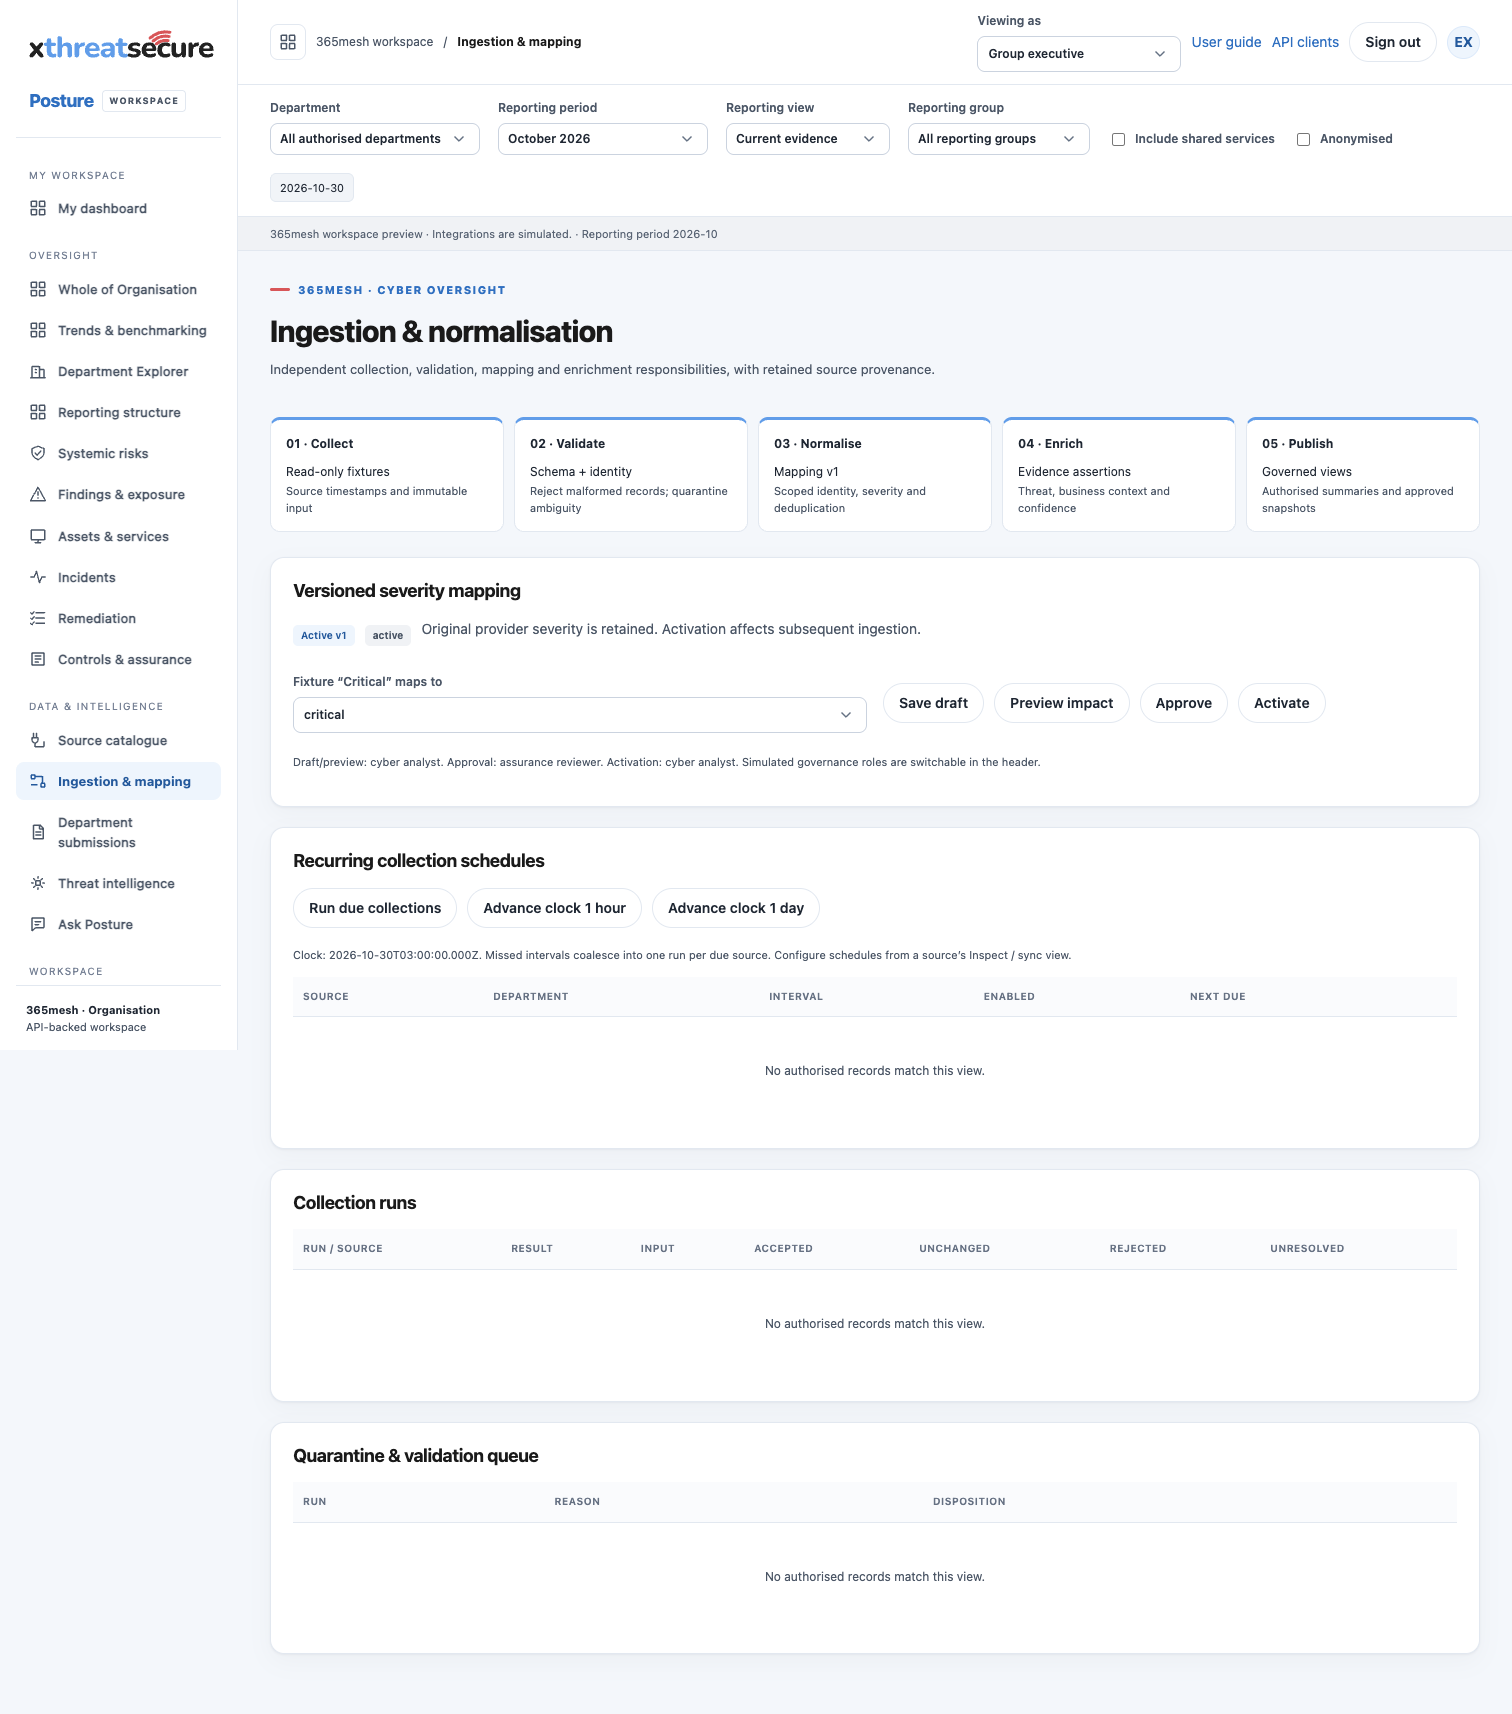Screen dimensions: 1512x1714
Task: Click the Source catalogue plug icon
Action: point(38,740)
